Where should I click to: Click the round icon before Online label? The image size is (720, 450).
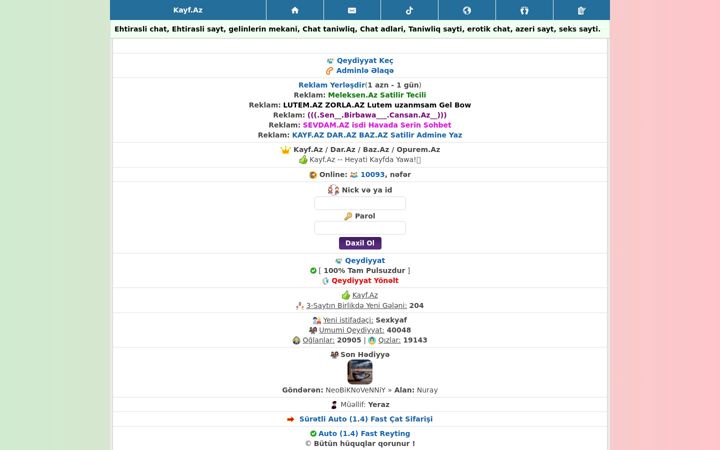point(313,175)
